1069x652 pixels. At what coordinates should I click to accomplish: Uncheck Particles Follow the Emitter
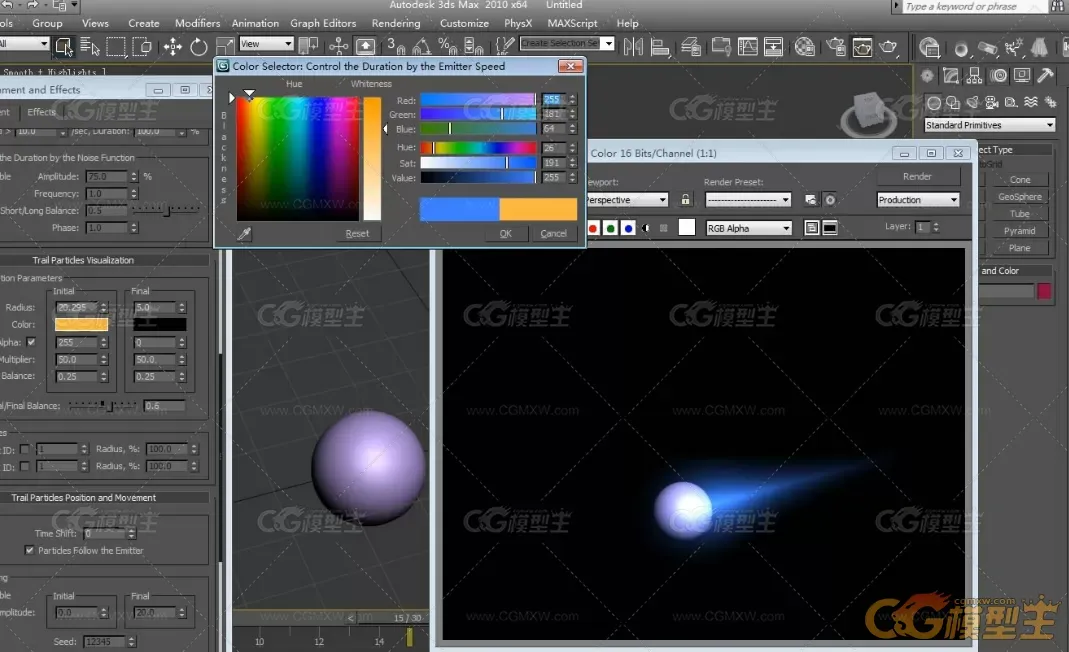click(x=29, y=550)
